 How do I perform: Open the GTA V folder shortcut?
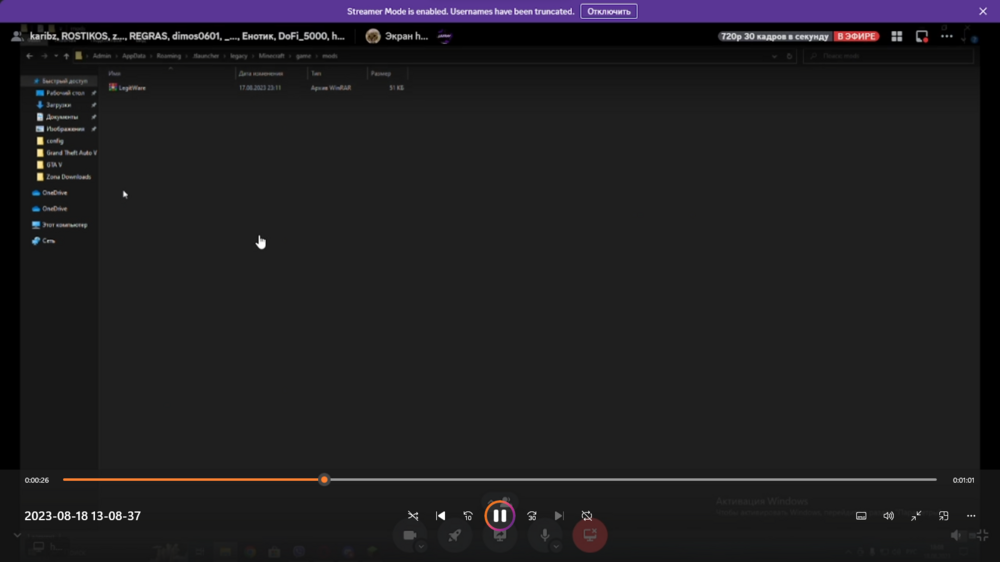54,165
